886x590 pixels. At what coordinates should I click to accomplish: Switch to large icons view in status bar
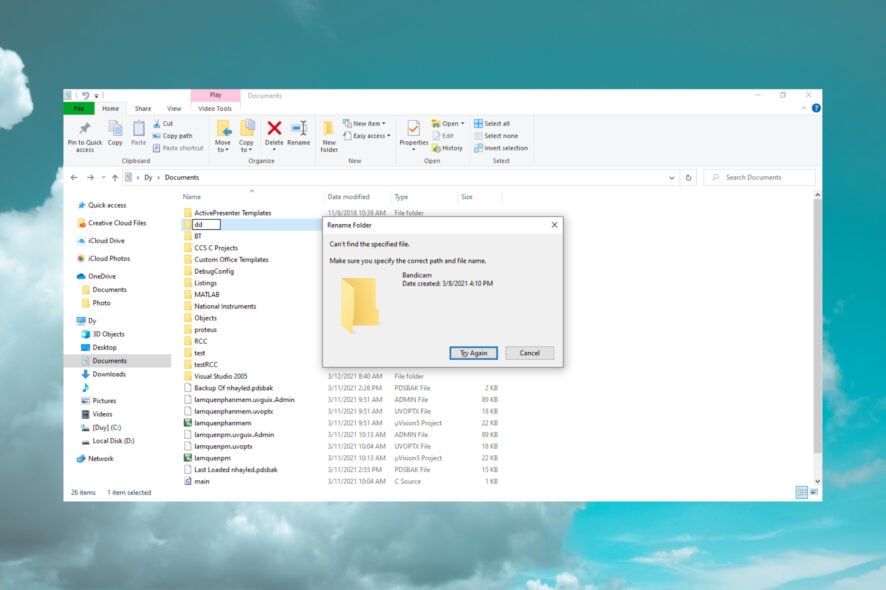tap(814, 493)
